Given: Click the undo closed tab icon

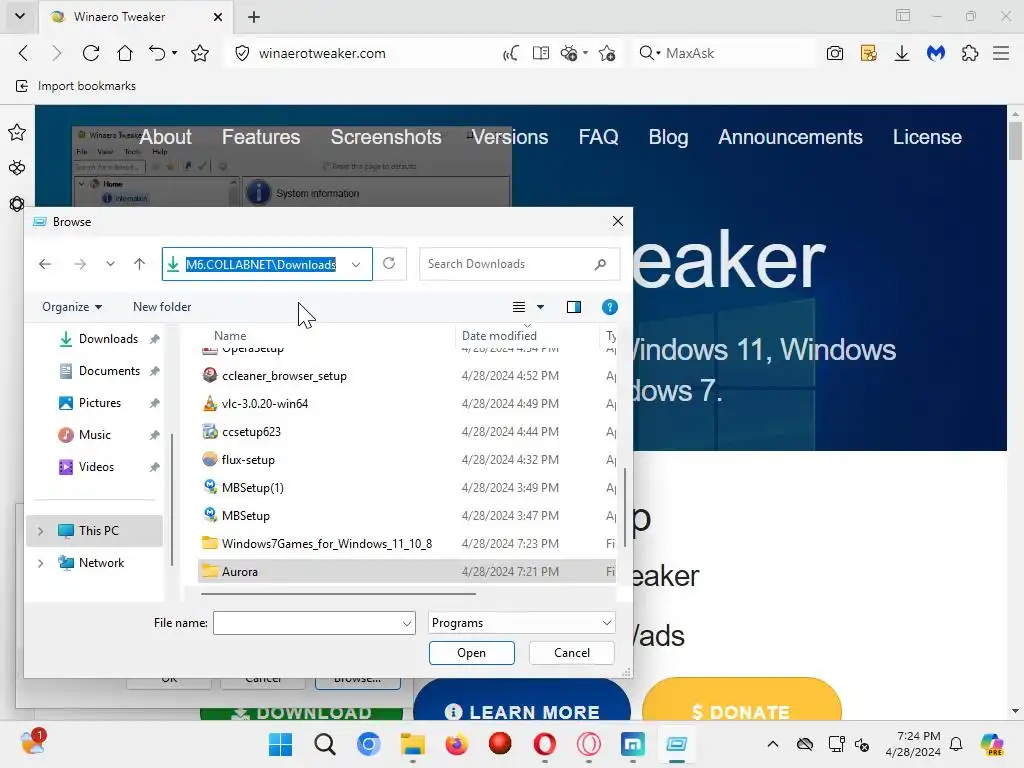Looking at the screenshot, I should pyautogui.click(x=156, y=53).
